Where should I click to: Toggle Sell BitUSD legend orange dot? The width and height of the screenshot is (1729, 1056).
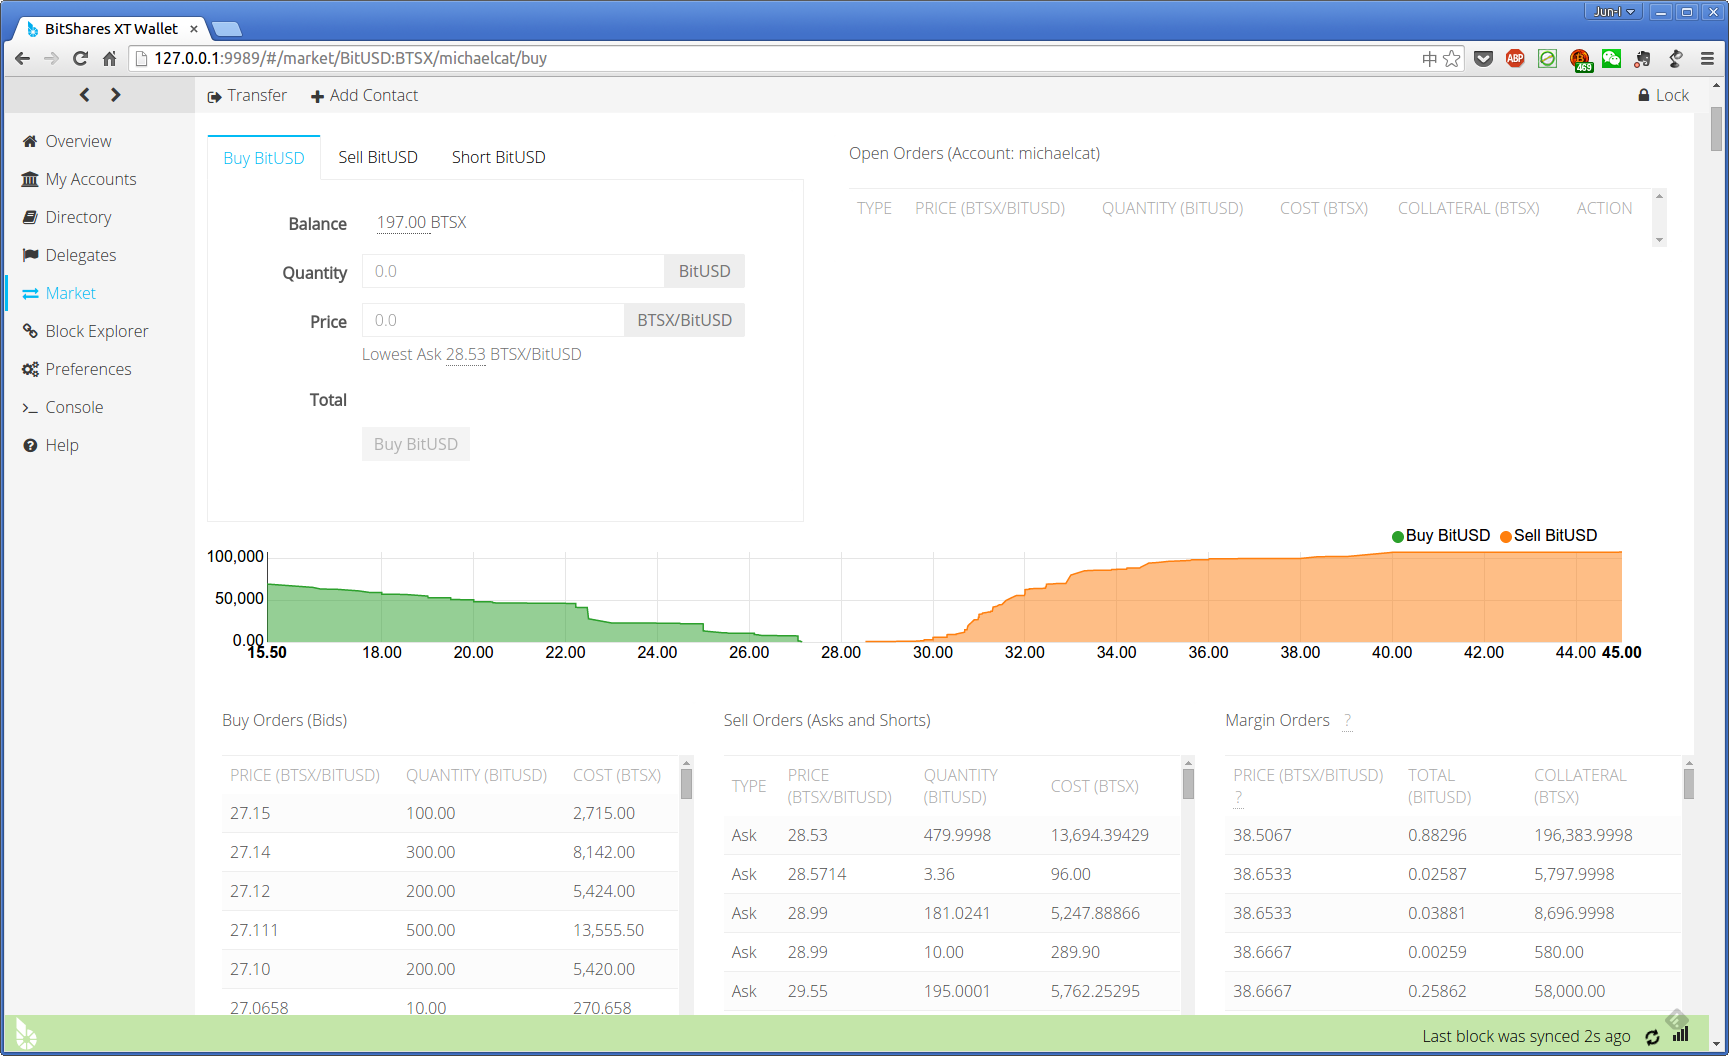tap(1506, 536)
